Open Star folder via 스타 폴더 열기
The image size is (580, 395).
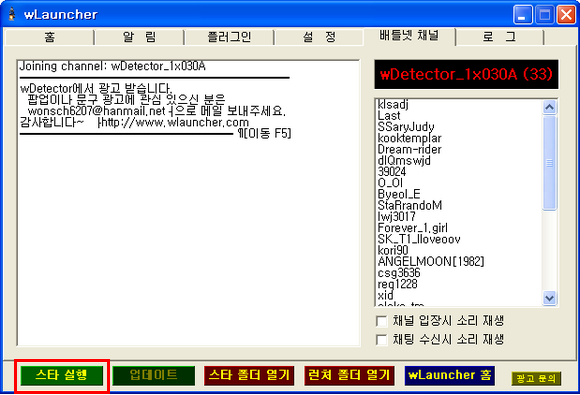click(249, 375)
